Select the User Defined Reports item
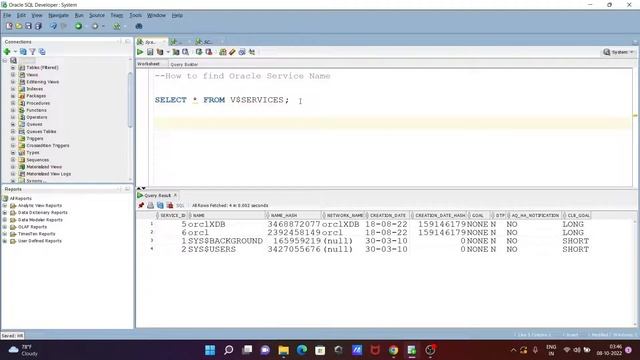Screen dimensions: 640x360 point(40,241)
